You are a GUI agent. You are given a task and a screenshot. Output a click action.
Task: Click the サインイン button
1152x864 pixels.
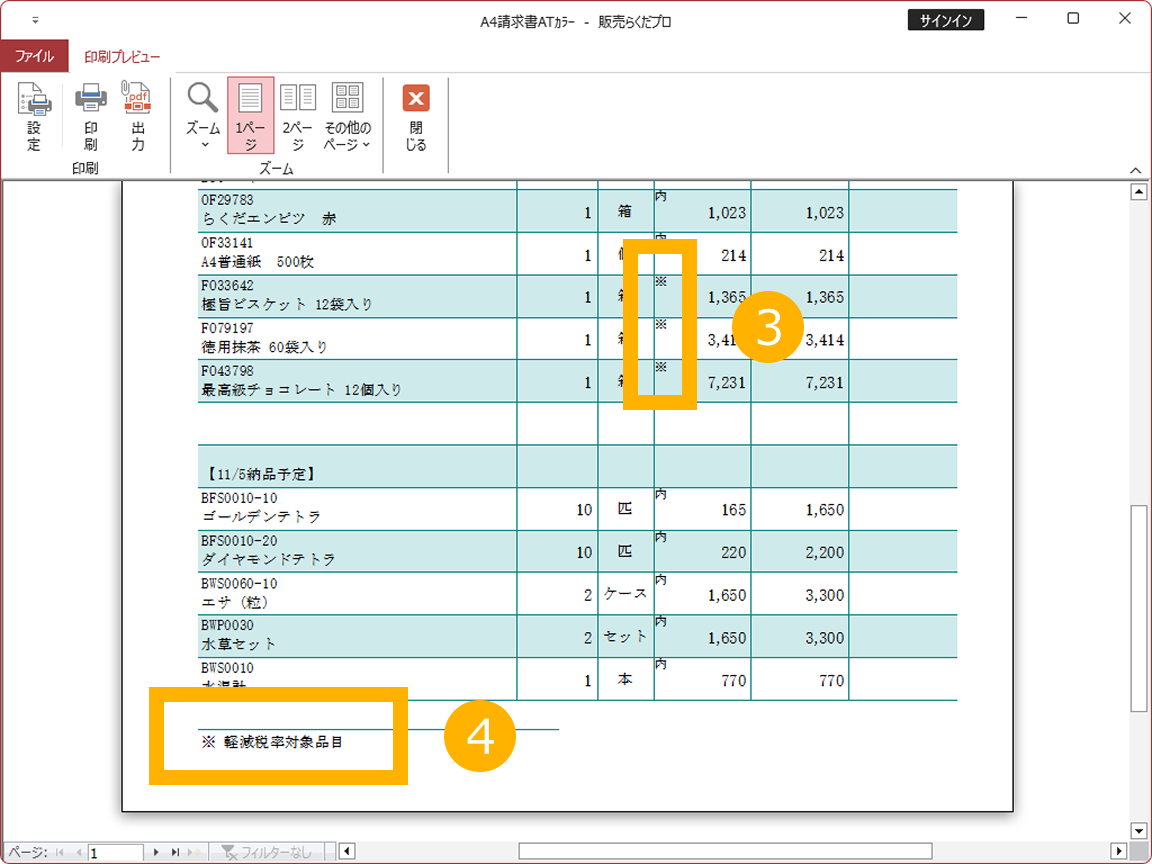pyautogui.click(x=945, y=20)
